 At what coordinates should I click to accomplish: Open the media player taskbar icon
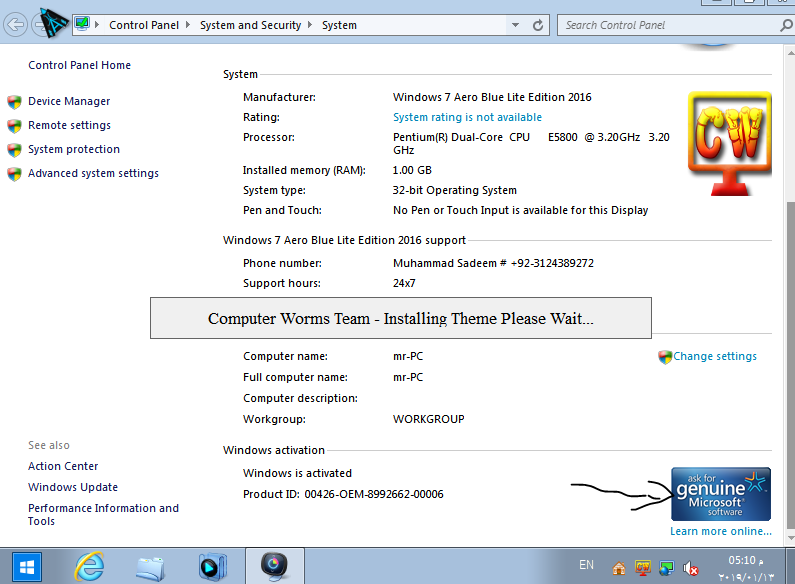[x=212, y=567]
